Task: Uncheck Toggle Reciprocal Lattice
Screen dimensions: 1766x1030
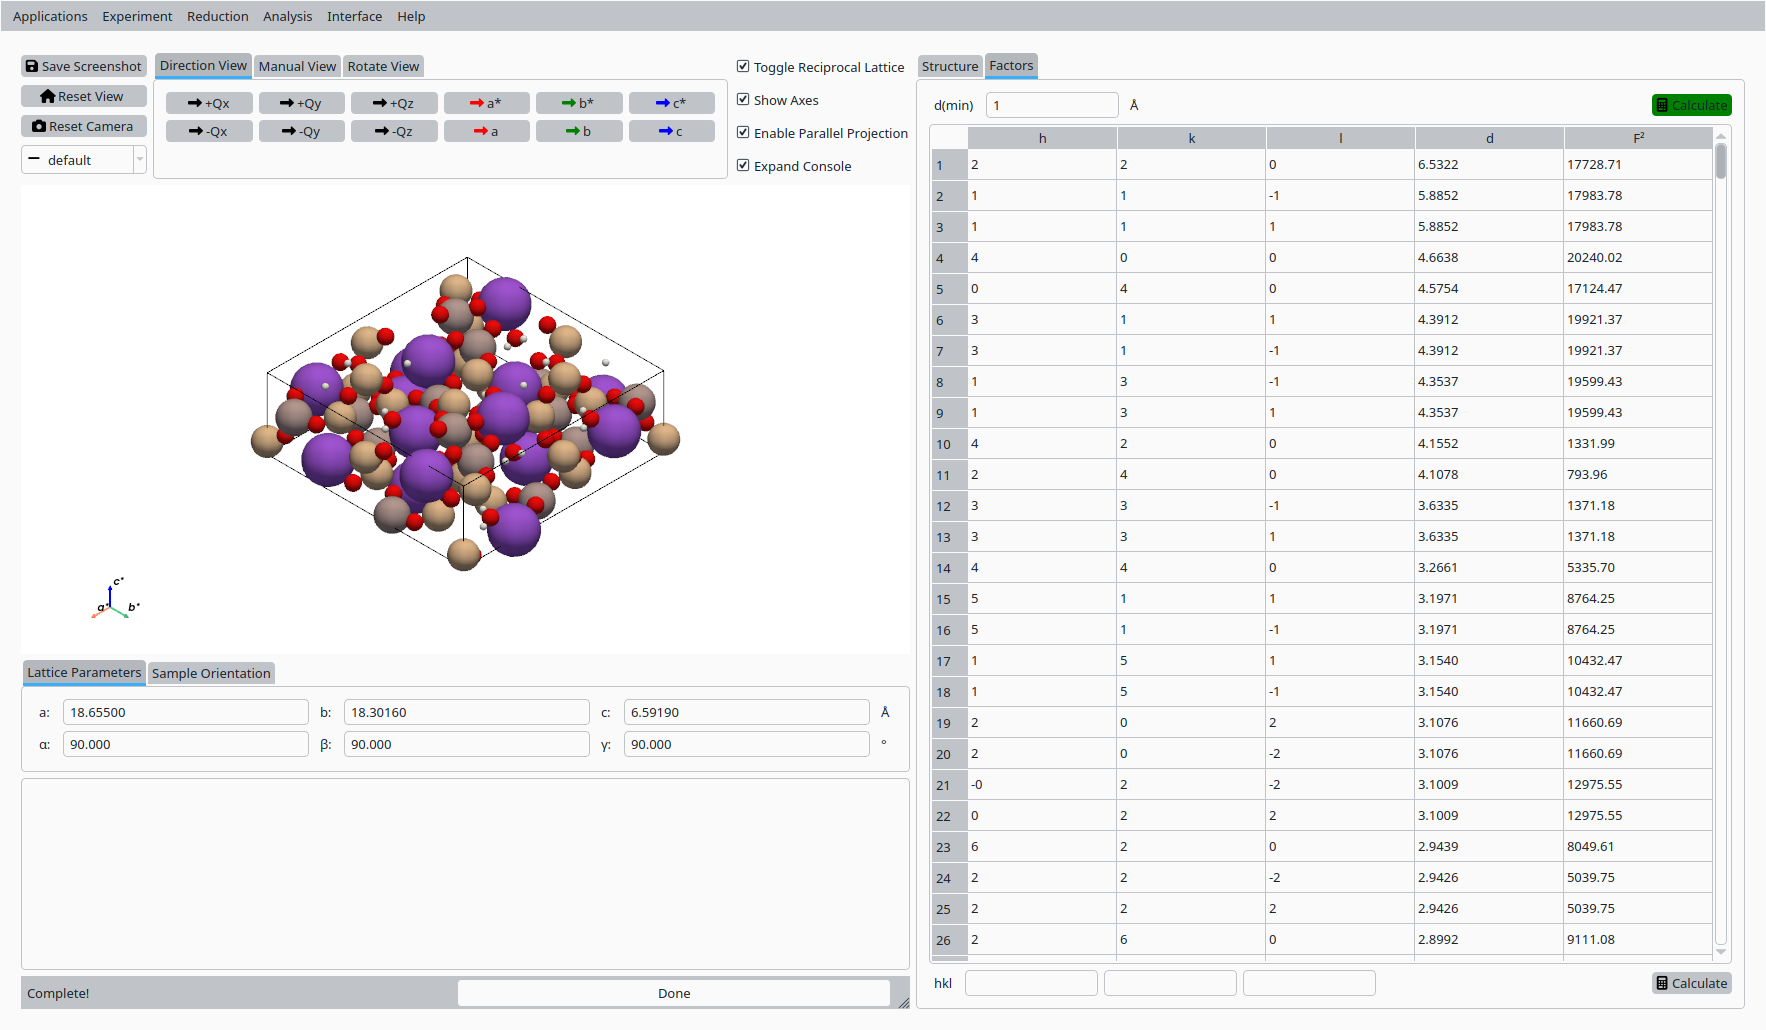Action: click(743, 65)
